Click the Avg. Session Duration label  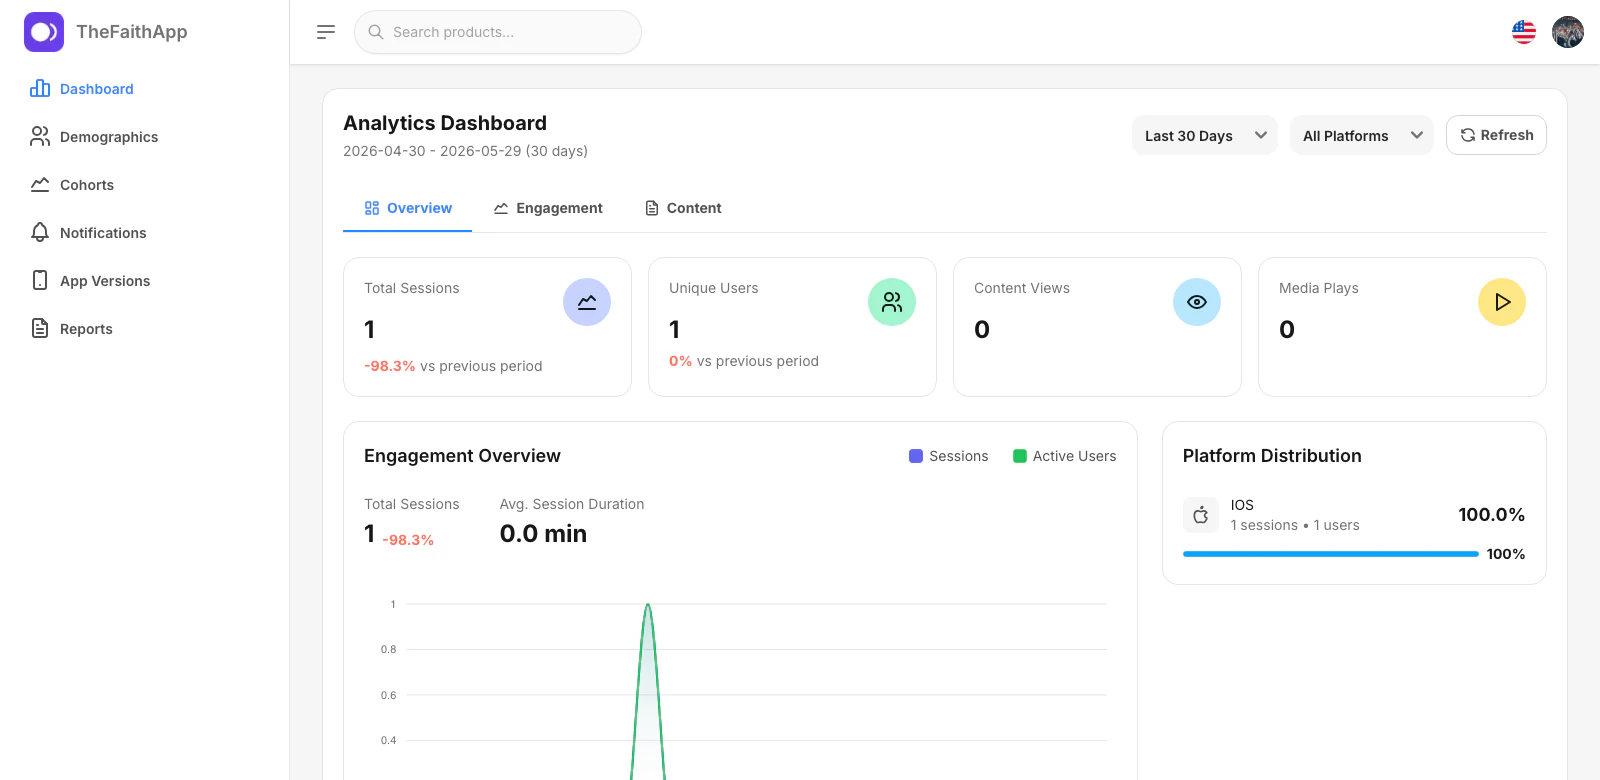click(x=572, y=504)
